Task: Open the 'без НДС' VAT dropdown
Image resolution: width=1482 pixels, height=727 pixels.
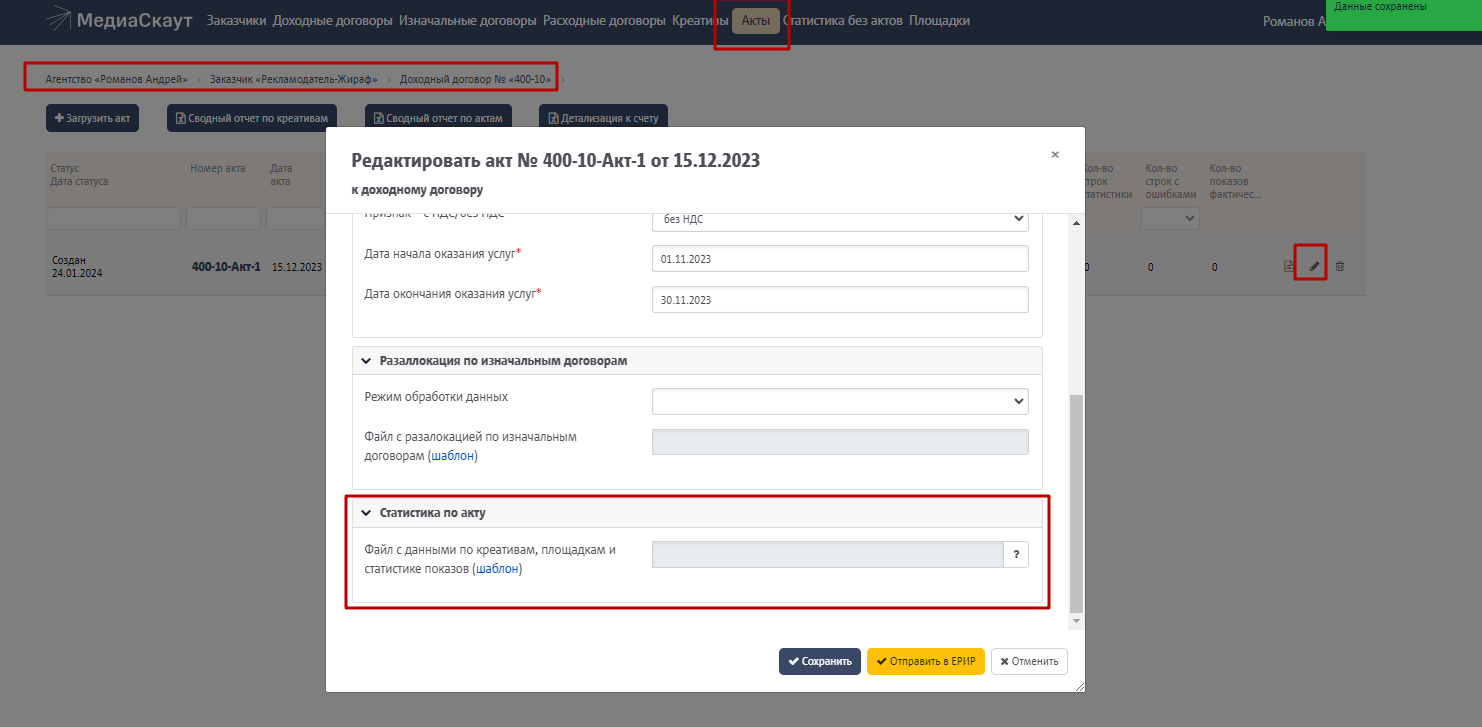Action: coord(840,219)
